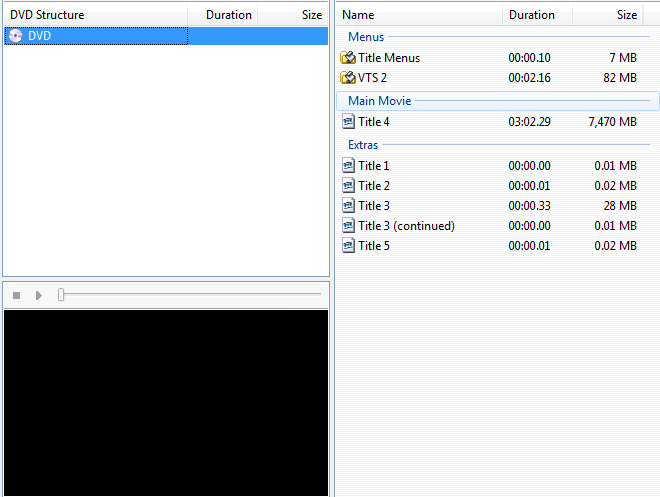Click the 82 MB size value
Screen dimensions: 660x497
point(620,77)
